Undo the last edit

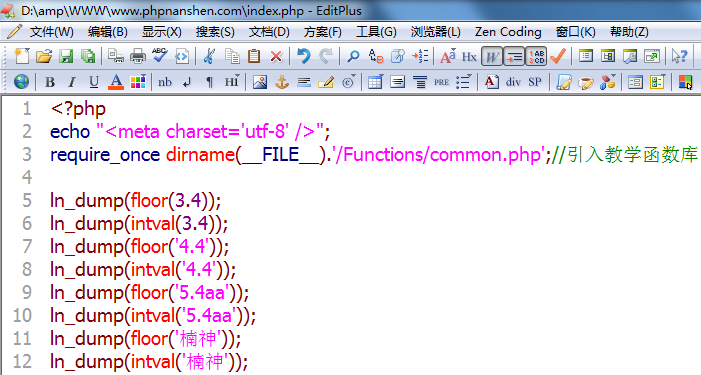click(x=304, y=56)
